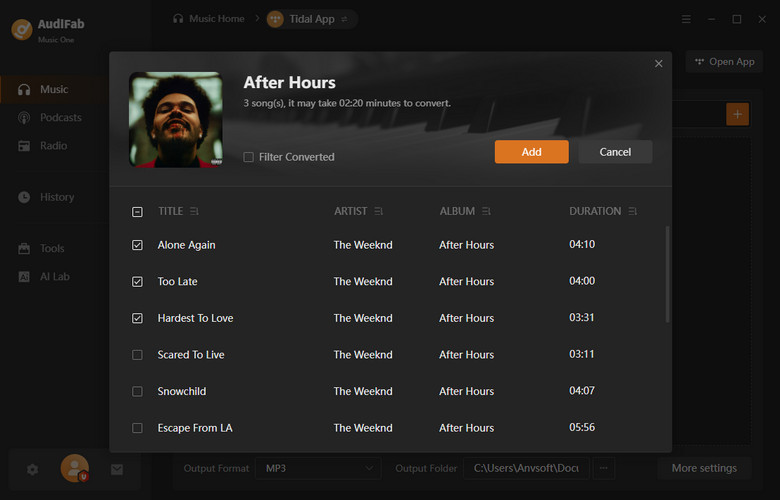
Task: Click the DURATION column header
Action: point(595,211)
